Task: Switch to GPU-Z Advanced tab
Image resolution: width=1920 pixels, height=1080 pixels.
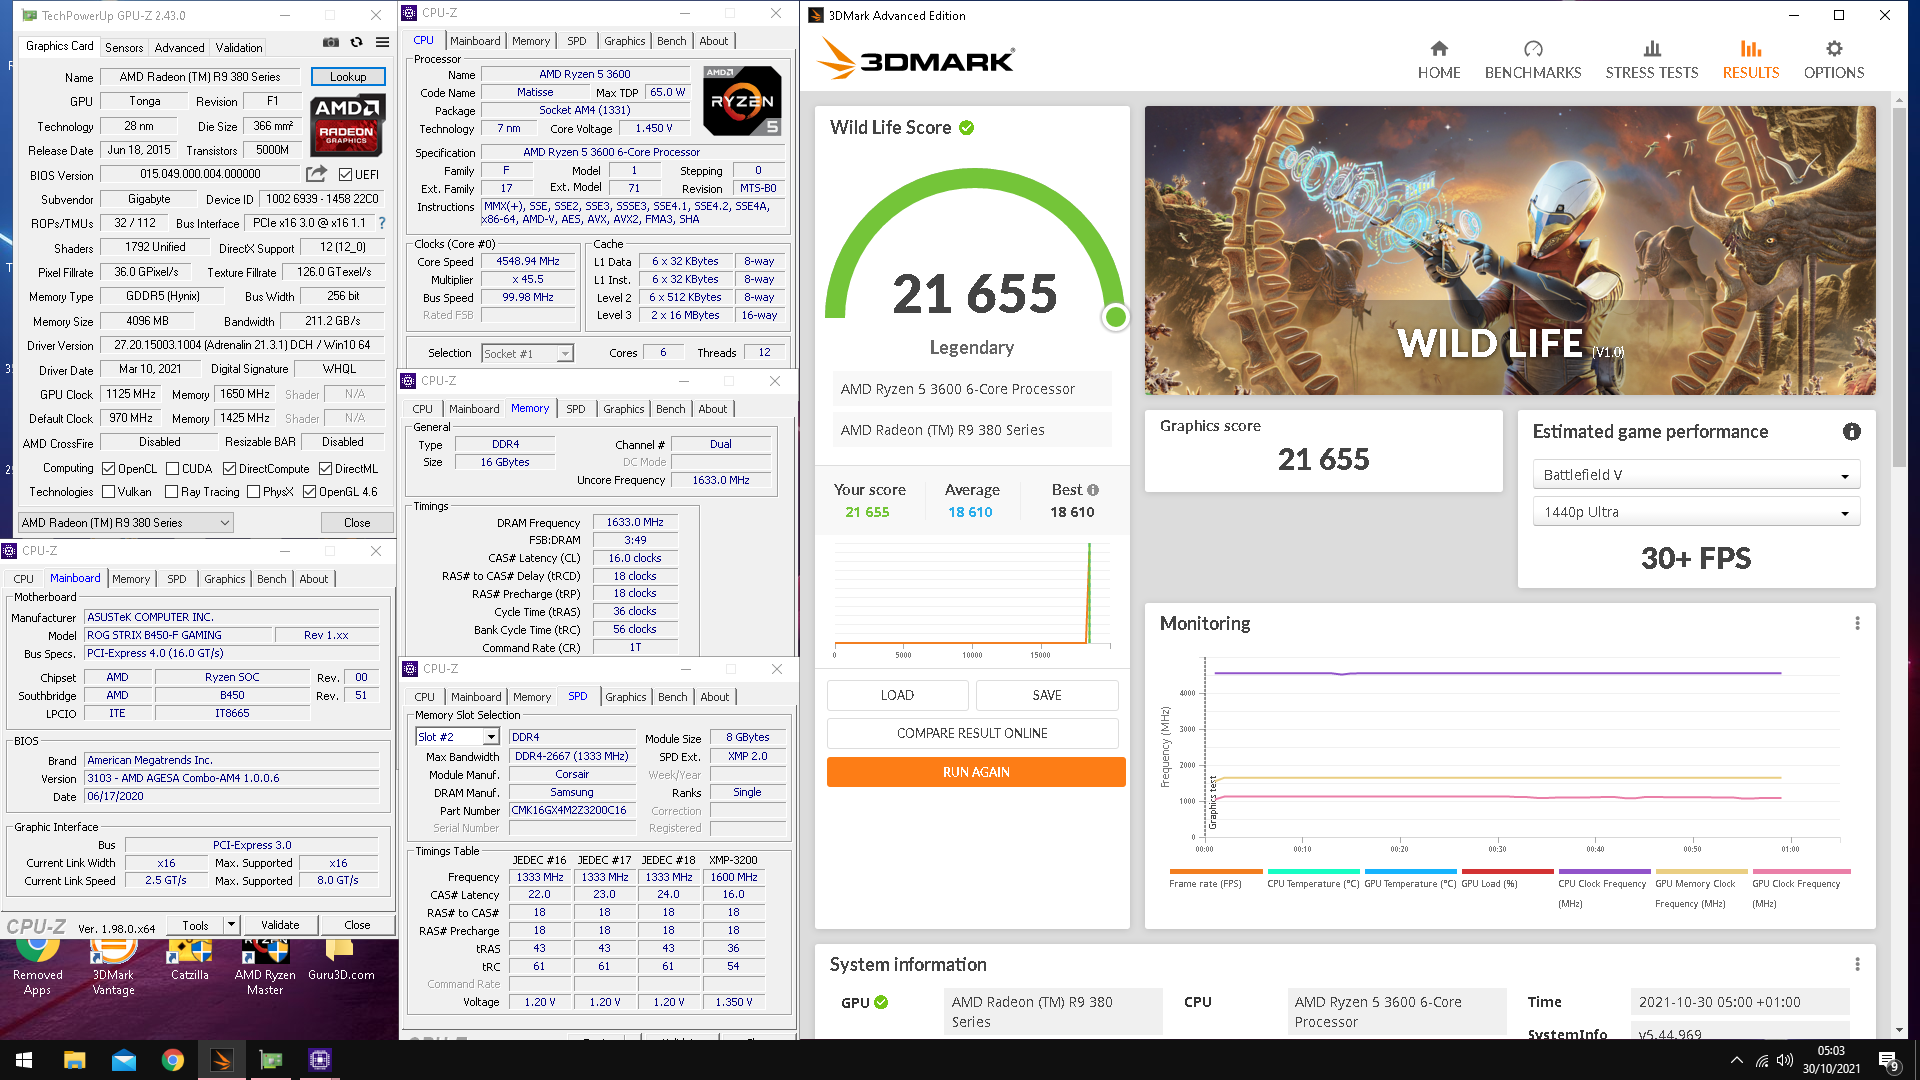Action: (x=179, y=48)
